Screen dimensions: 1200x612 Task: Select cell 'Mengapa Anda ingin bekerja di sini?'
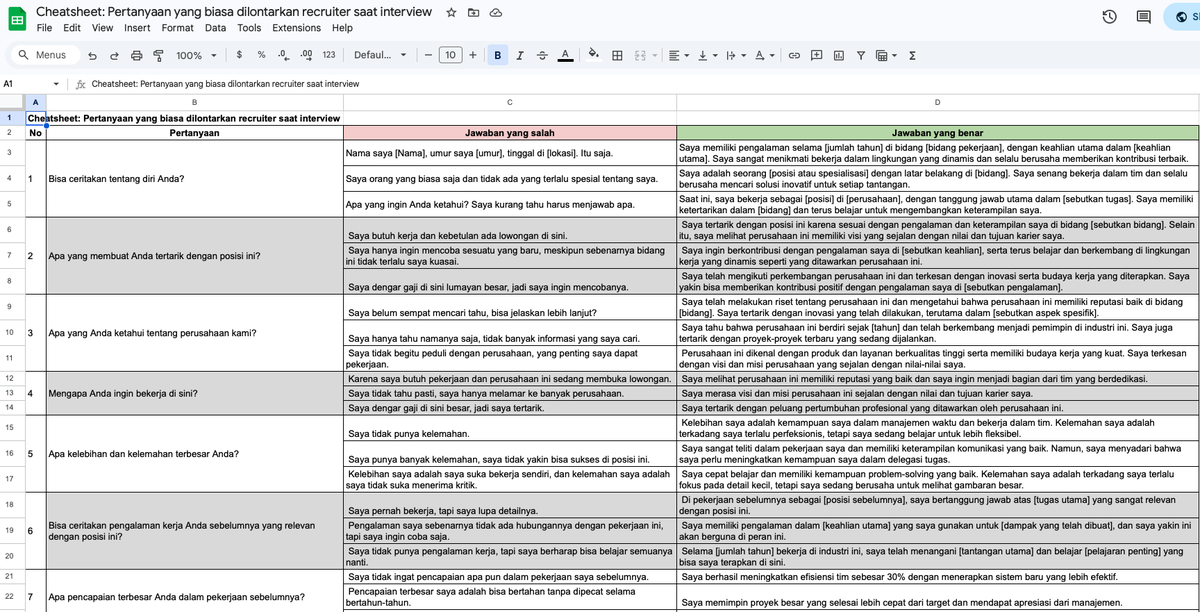pyautogui.click(x=194, y=393)
